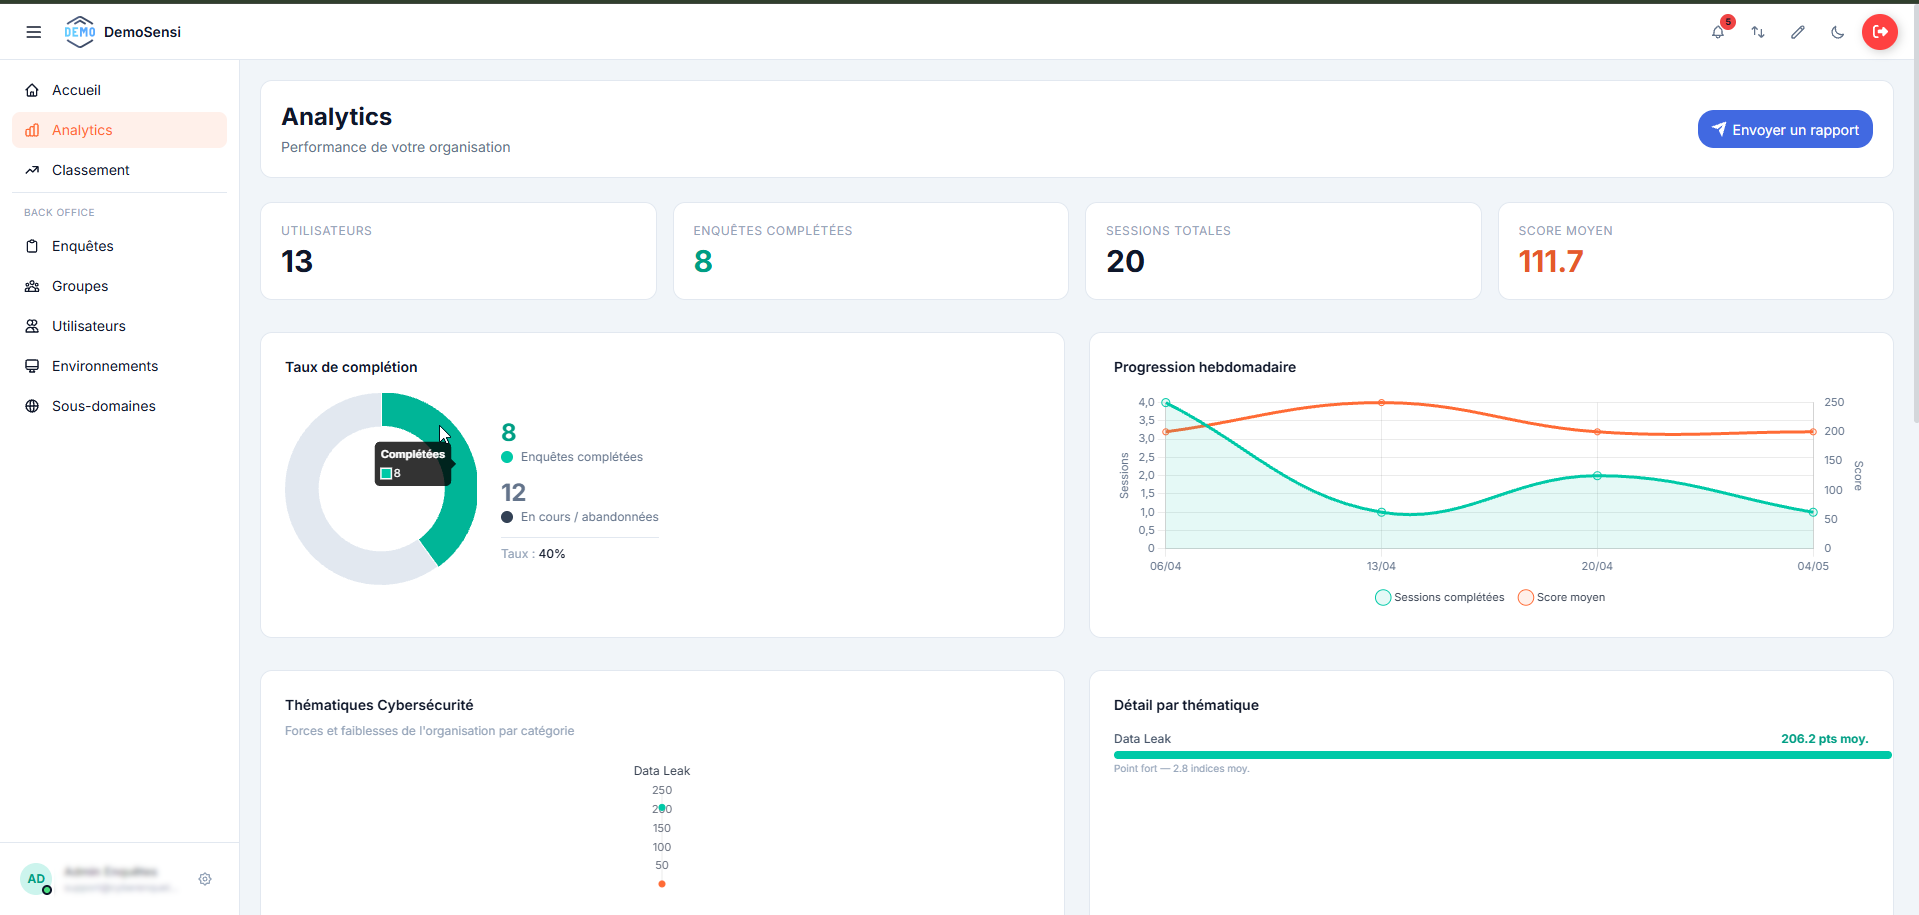Click the 206.2 pts moy. value
This screenshot has width=1919, height=915.
tap(1824, 739)
